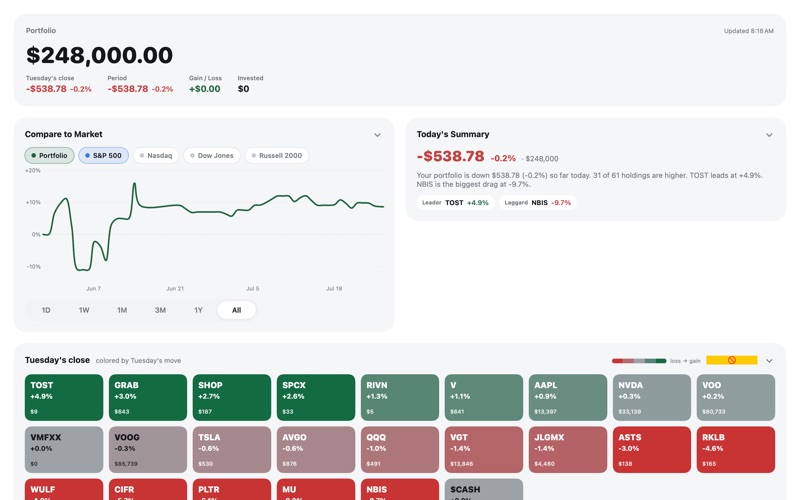The width and height of the screenshot is (800, 500).
Task: Open the Leader TOST +4.9% pill
Action: coord(455,203)
